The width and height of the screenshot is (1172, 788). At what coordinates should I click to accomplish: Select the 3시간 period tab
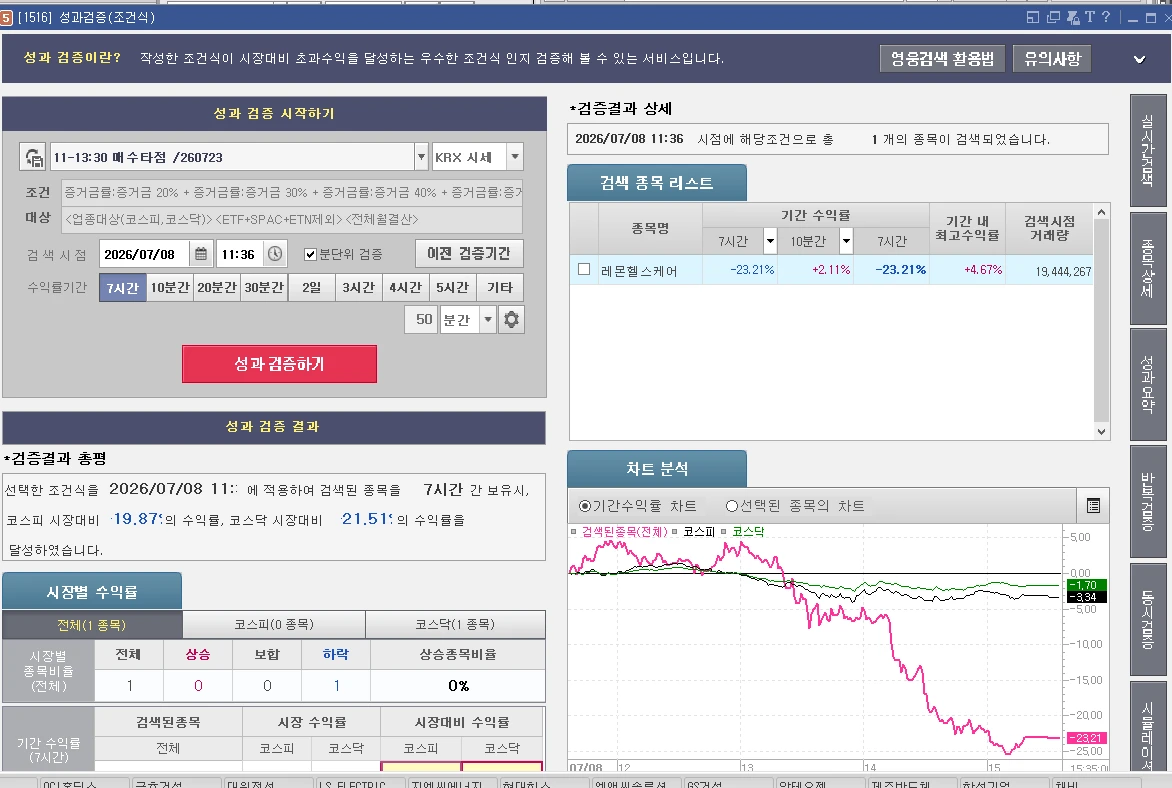(x=358, y=288)
